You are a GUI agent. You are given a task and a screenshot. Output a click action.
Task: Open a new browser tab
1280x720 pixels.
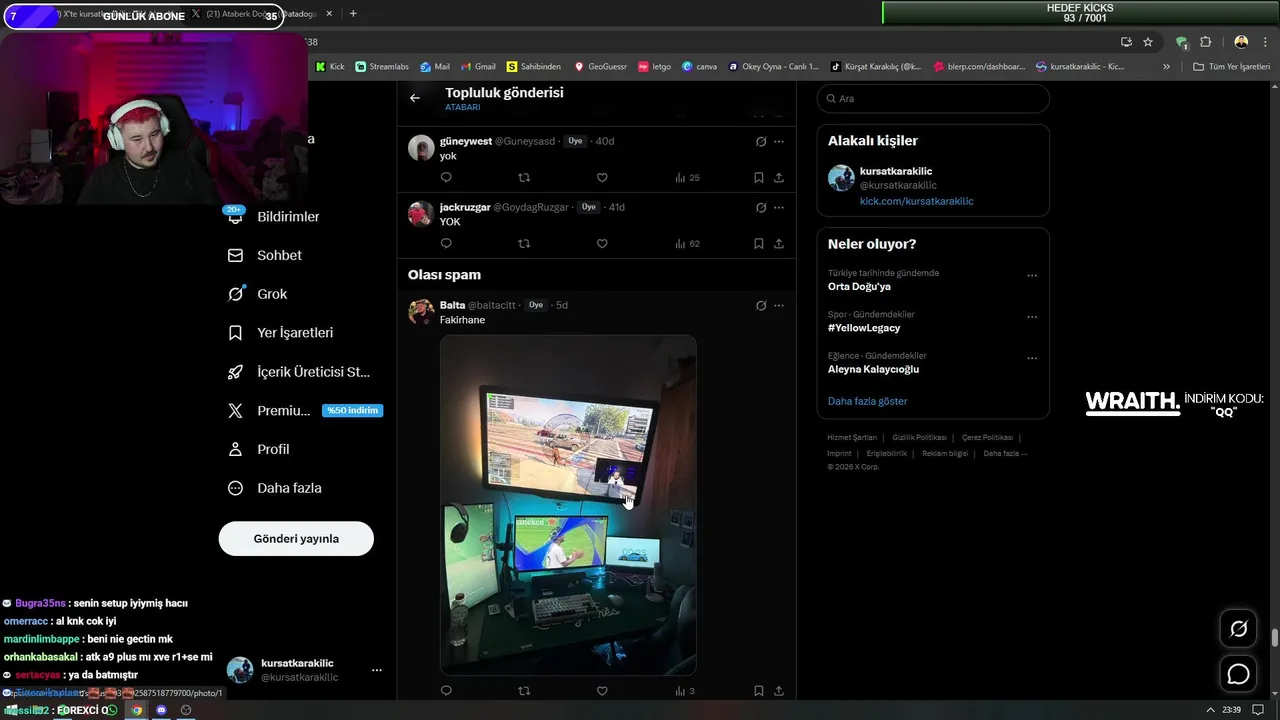(353, 14)
